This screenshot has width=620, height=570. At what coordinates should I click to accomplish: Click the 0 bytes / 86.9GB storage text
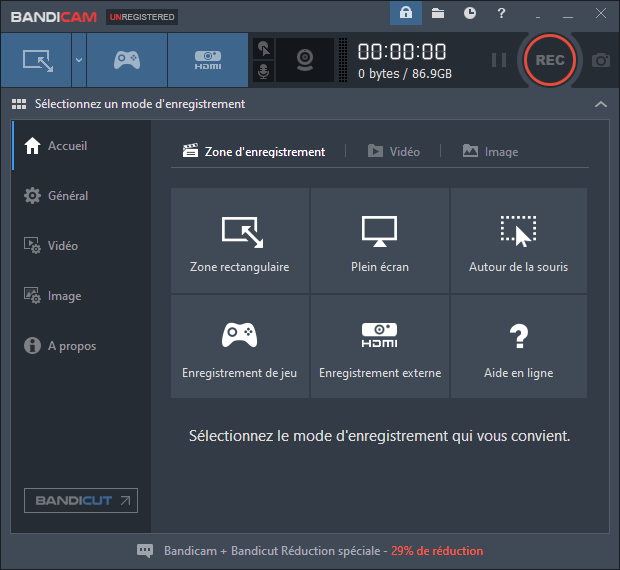point(405,74)
